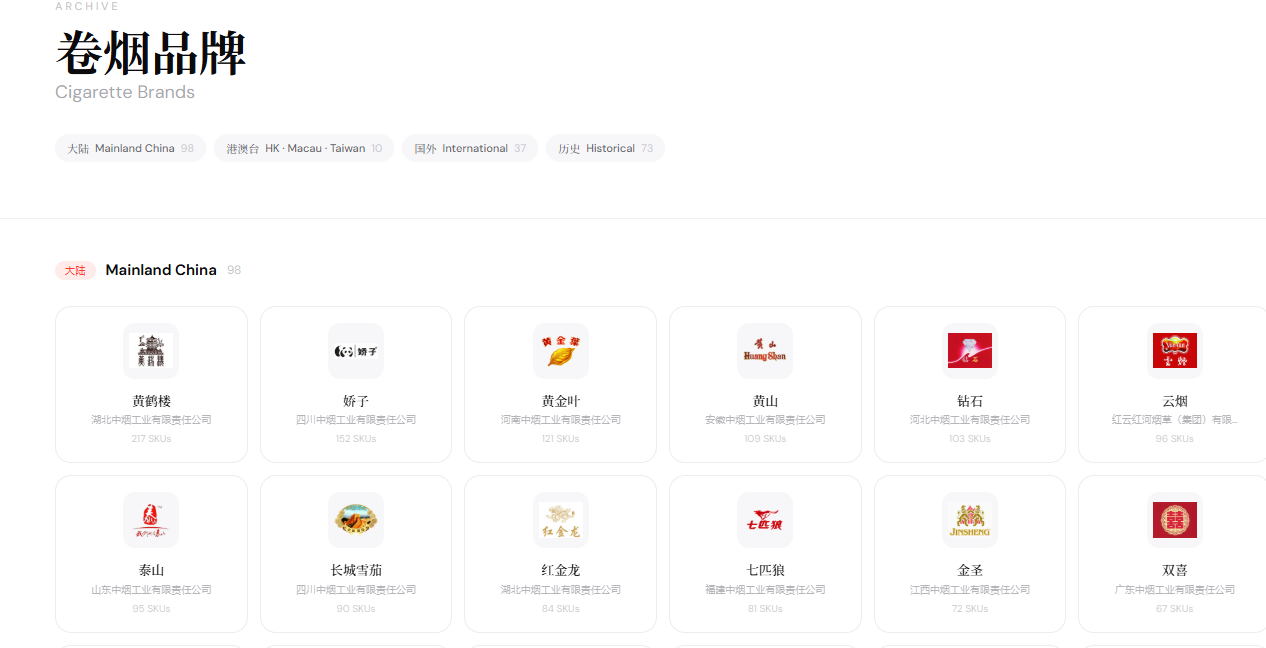1266x648 pixels.
Task: Click the 81 SKUs count text
Action: coord(765,609)
